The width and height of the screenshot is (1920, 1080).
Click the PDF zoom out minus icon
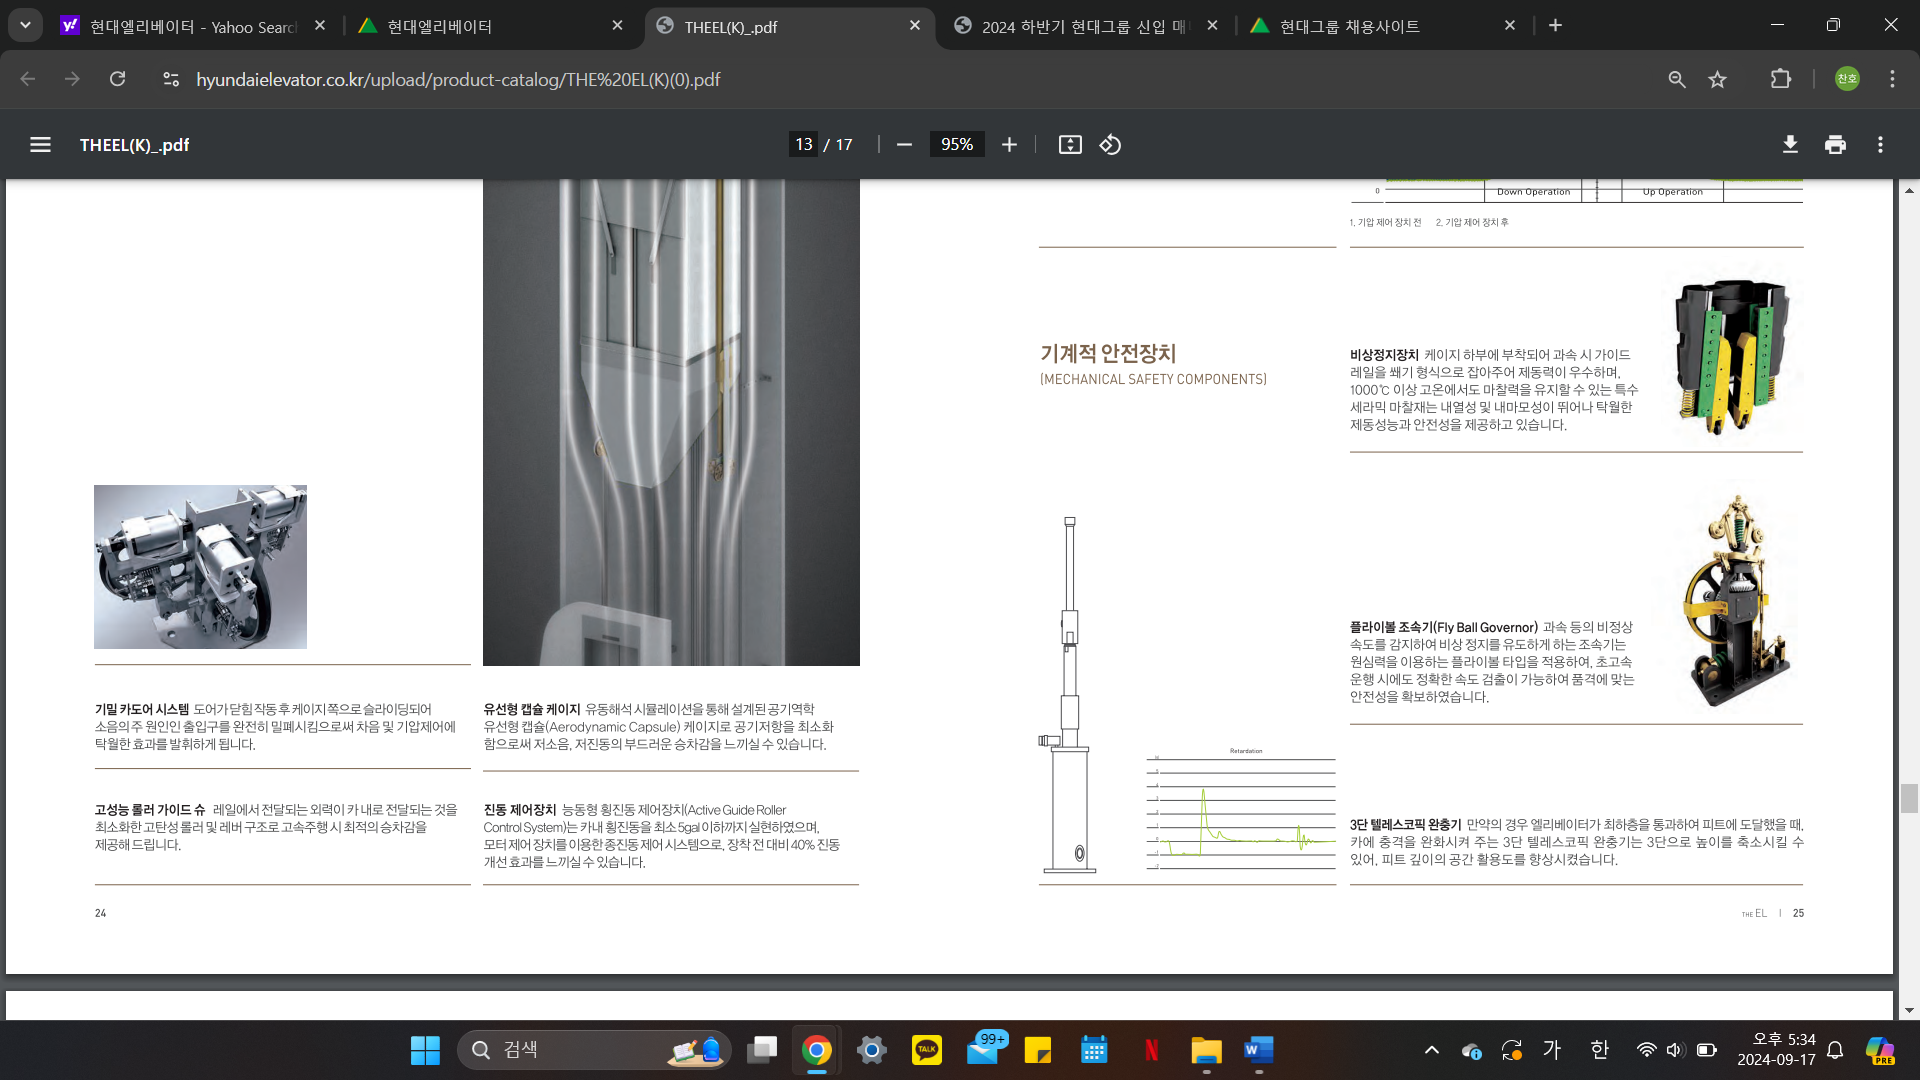point(904,145)
